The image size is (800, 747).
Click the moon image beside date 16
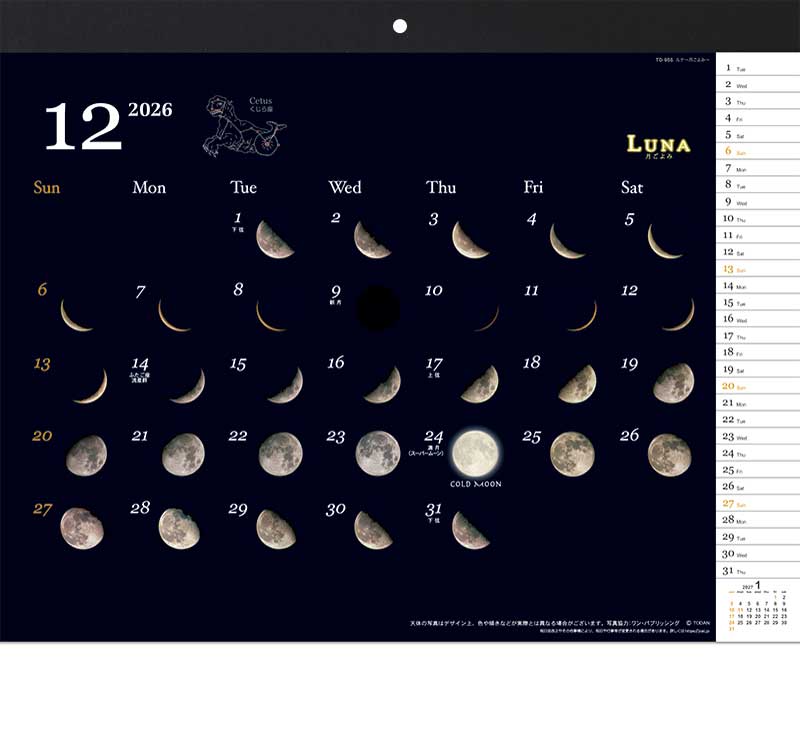383,385
